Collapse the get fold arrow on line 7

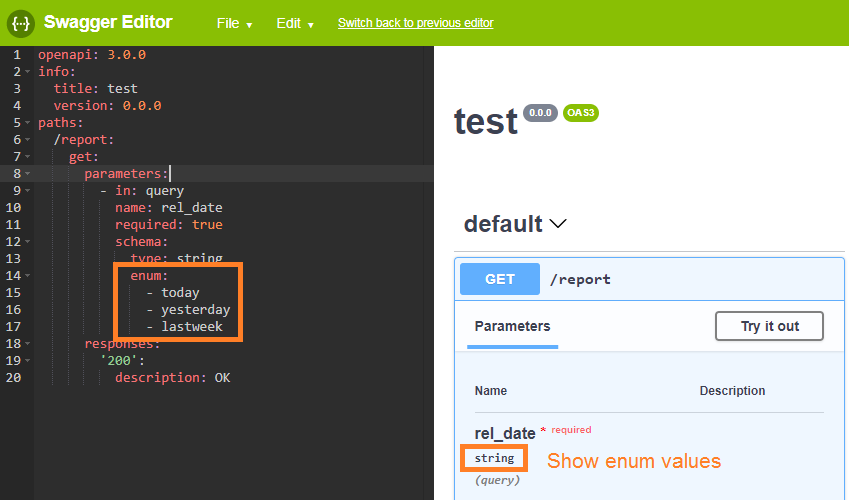(28, 157)
